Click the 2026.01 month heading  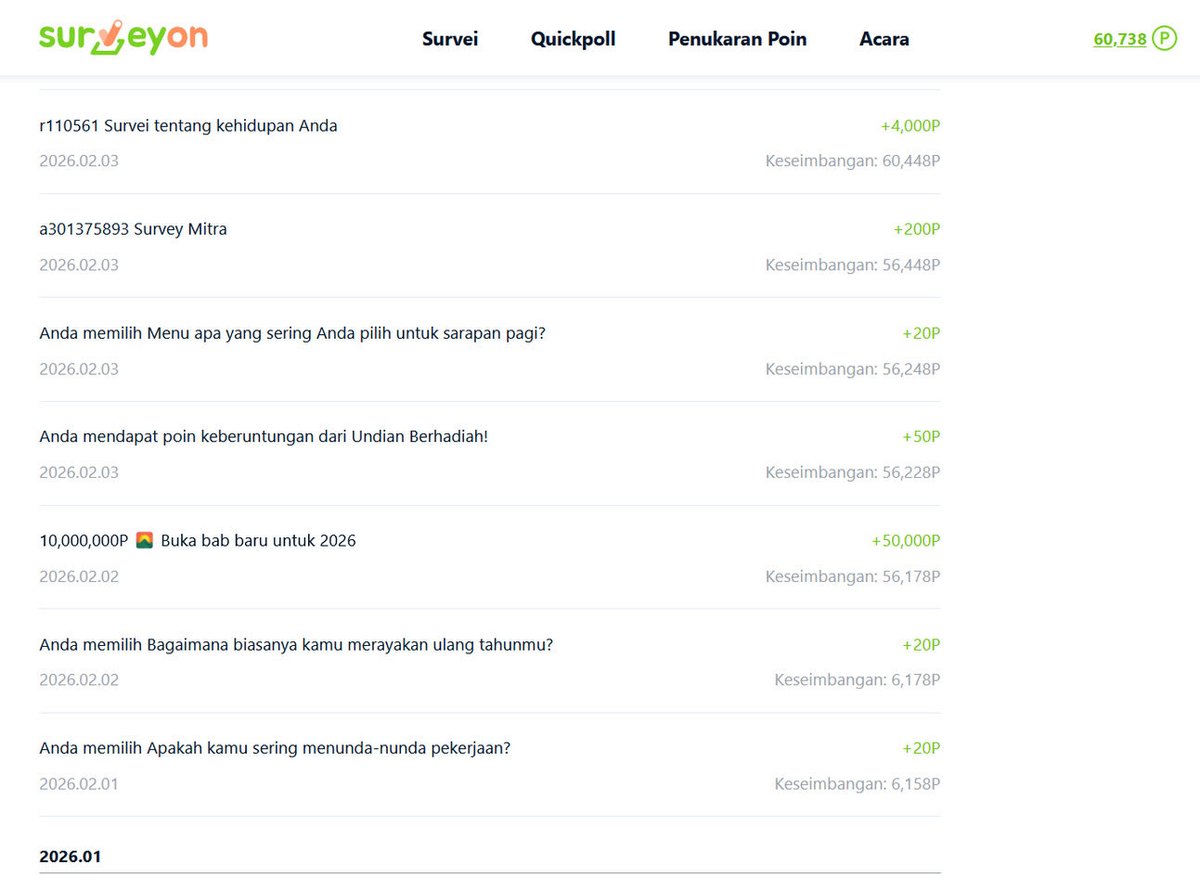pyautogui.click(x=70, y=857)
